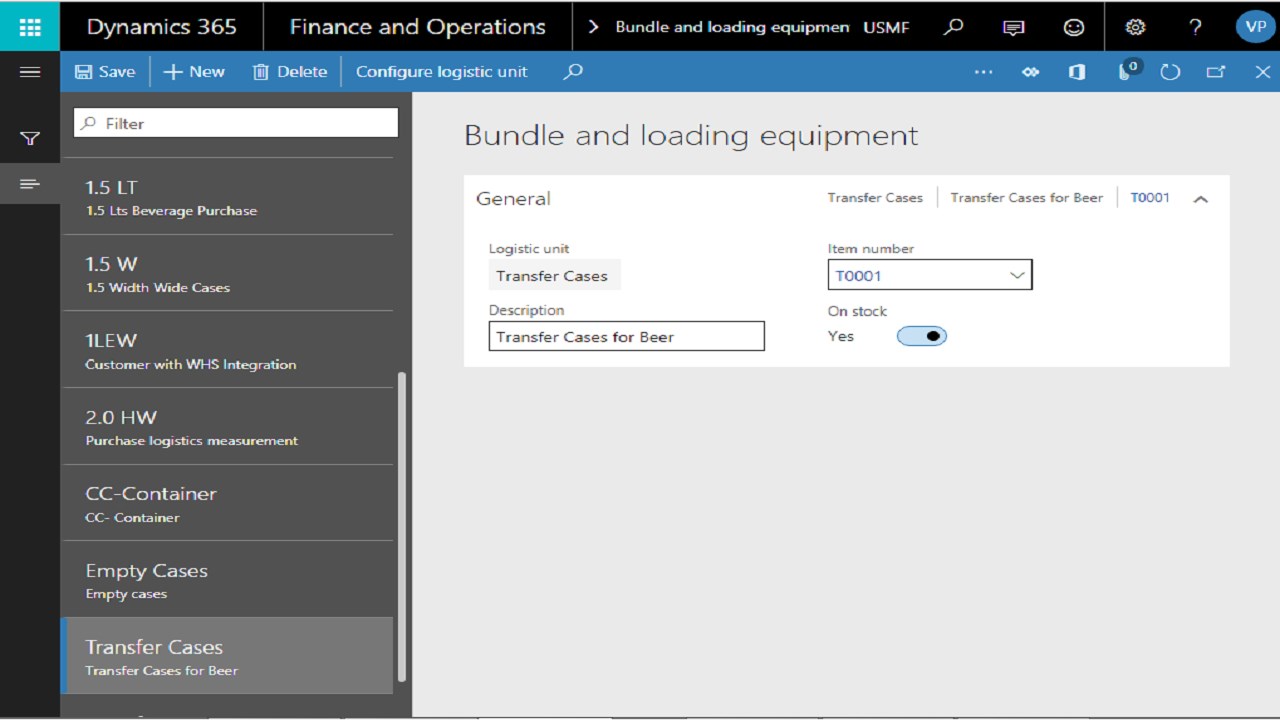This screenshot has height=720, width=1280.
Task: Switch the USMF company selector
Action: point(886,27)
